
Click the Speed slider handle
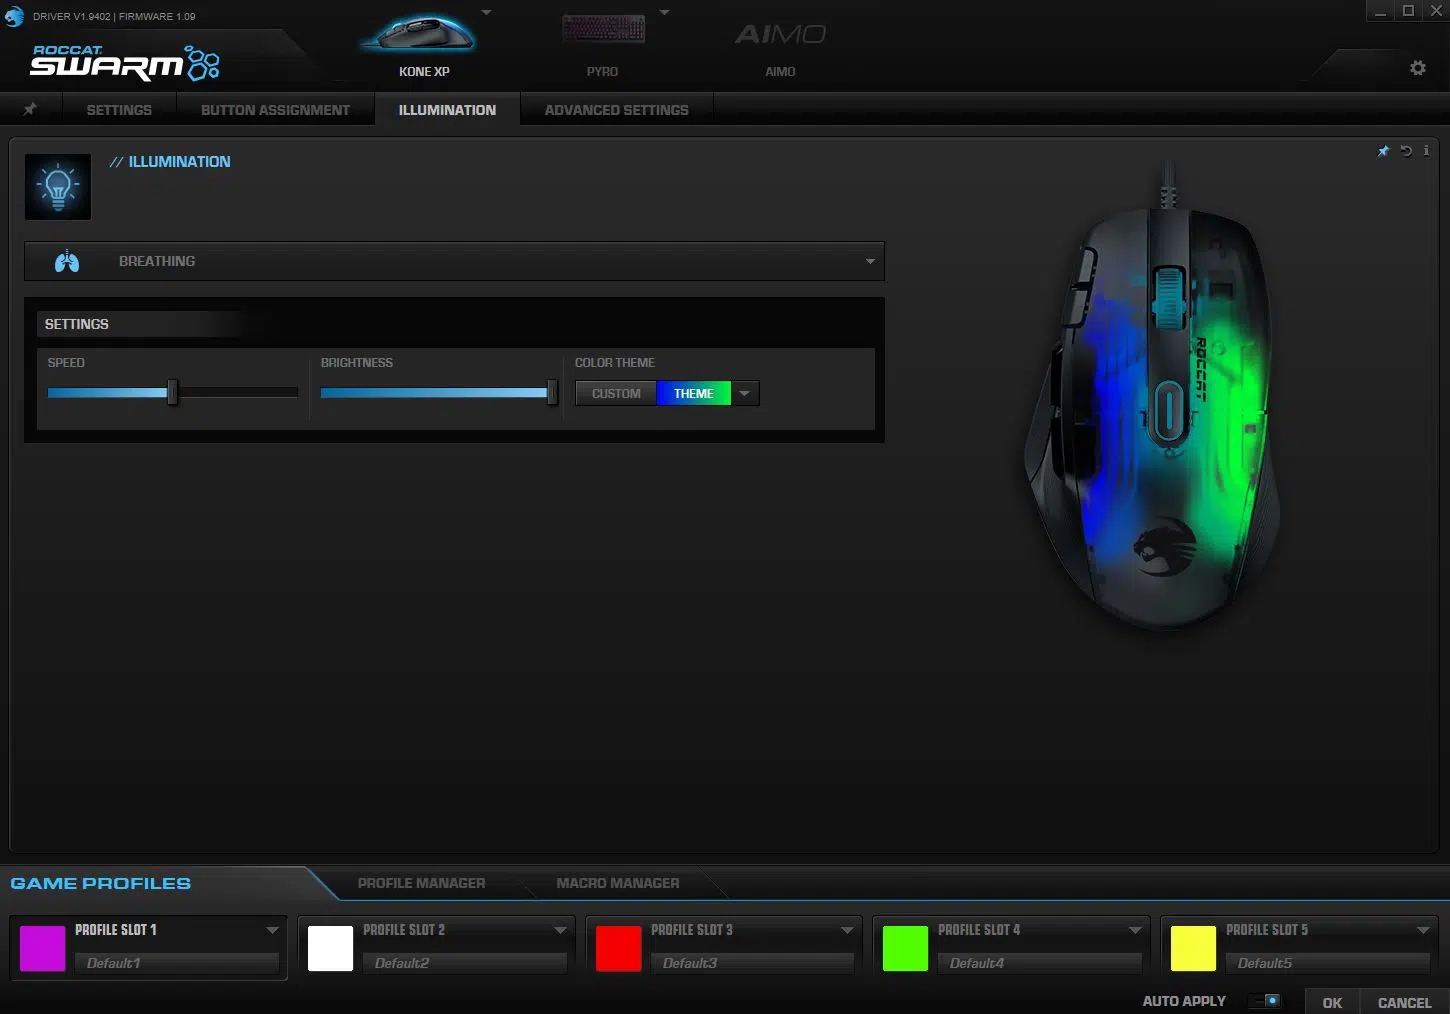(173, 392)
